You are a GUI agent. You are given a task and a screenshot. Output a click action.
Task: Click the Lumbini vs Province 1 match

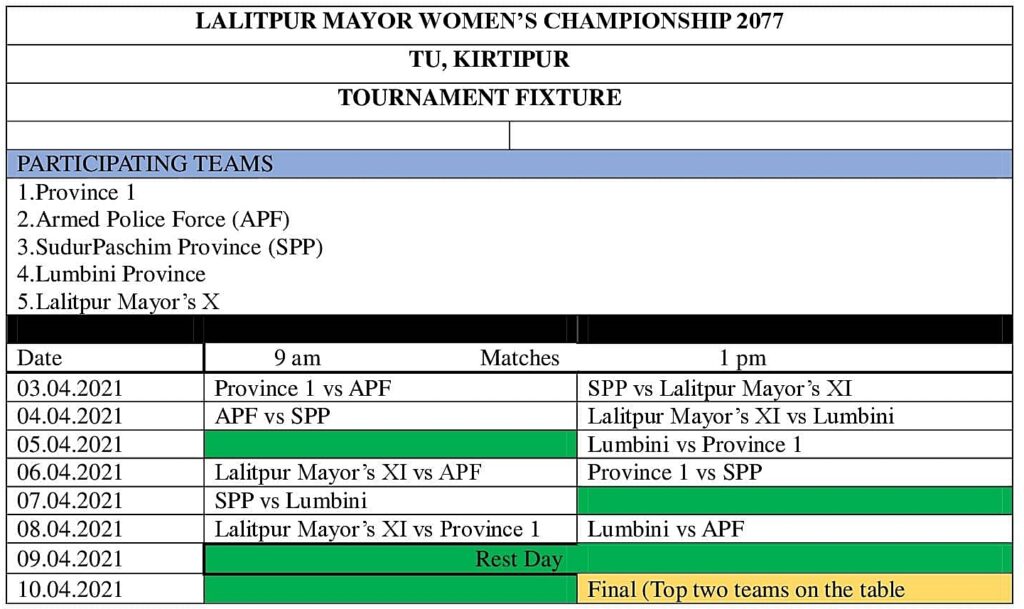pyautogui.click(x=694, y=444)
